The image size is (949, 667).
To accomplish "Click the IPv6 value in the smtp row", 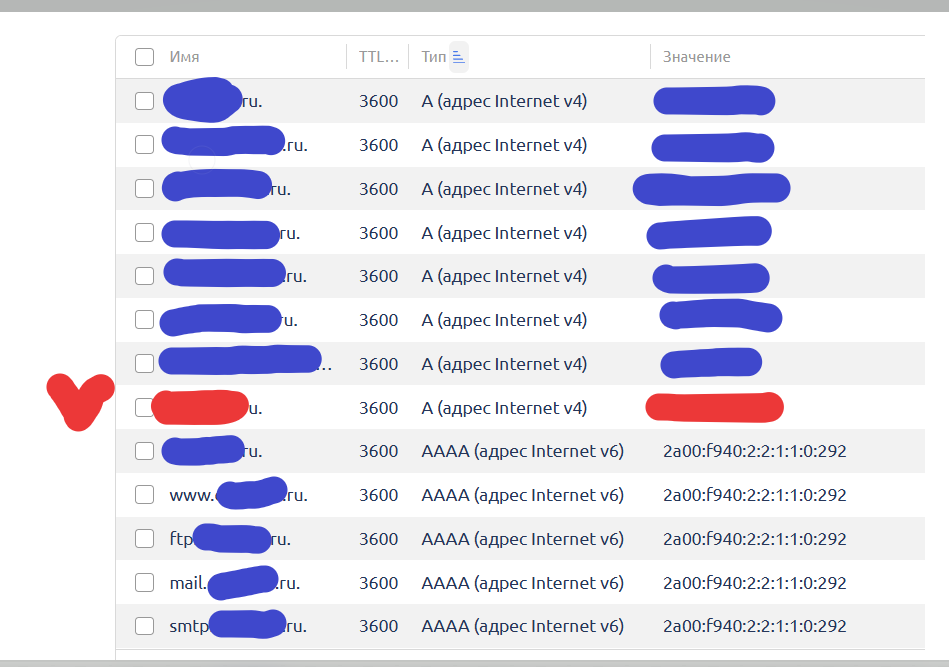I will [754, 626].
